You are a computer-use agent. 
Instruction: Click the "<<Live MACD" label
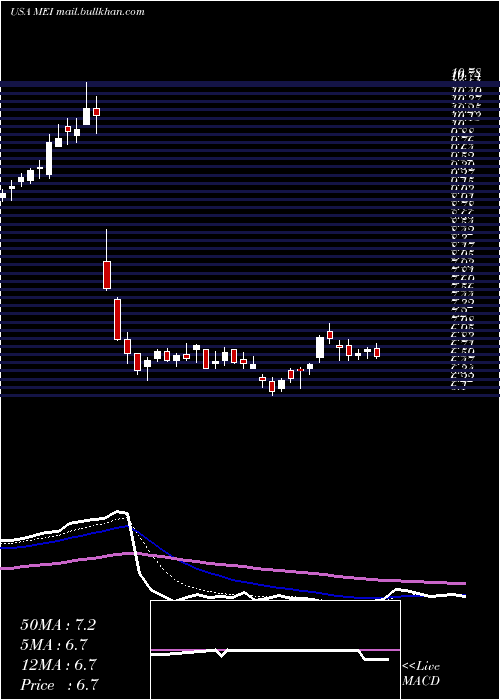tap(421, 673)
